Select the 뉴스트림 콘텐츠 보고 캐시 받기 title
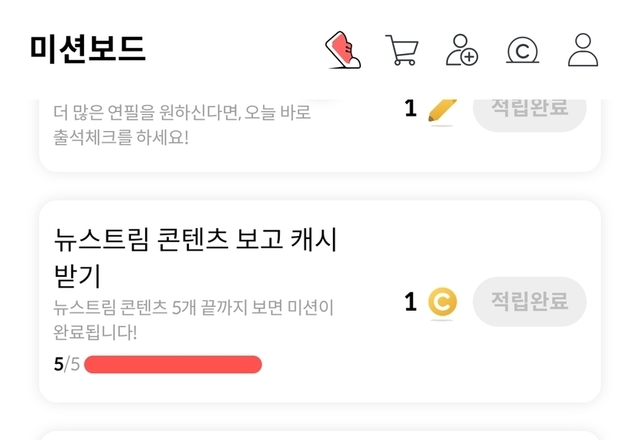640x440 pixels. click(195, 255)
